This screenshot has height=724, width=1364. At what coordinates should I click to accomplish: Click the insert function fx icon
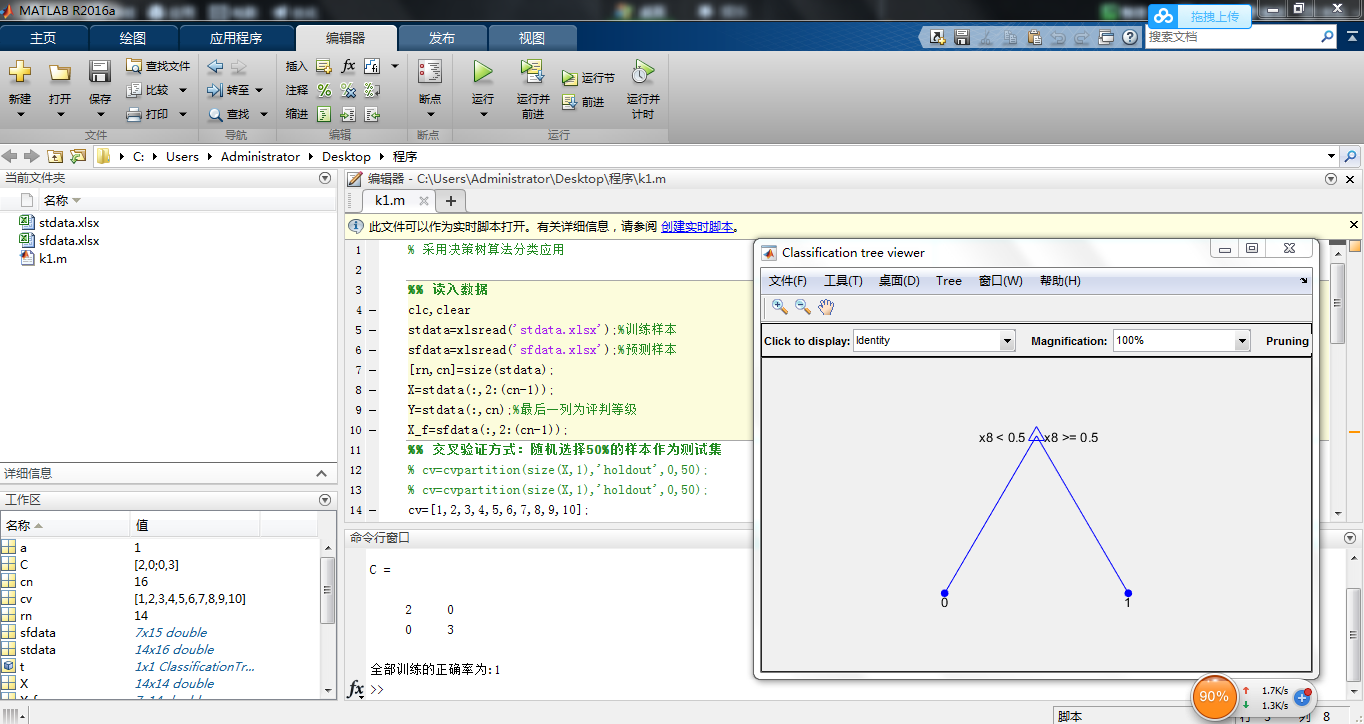point(348,66)
